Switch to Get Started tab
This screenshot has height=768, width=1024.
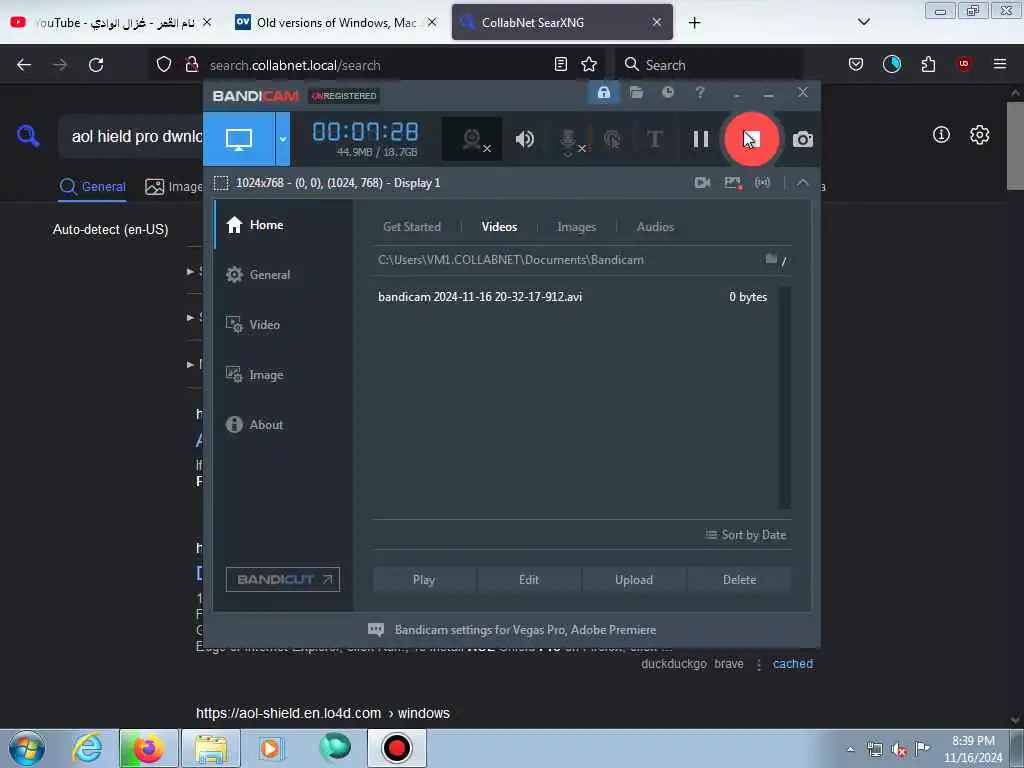pyautogui.click(x=411, y=227)
